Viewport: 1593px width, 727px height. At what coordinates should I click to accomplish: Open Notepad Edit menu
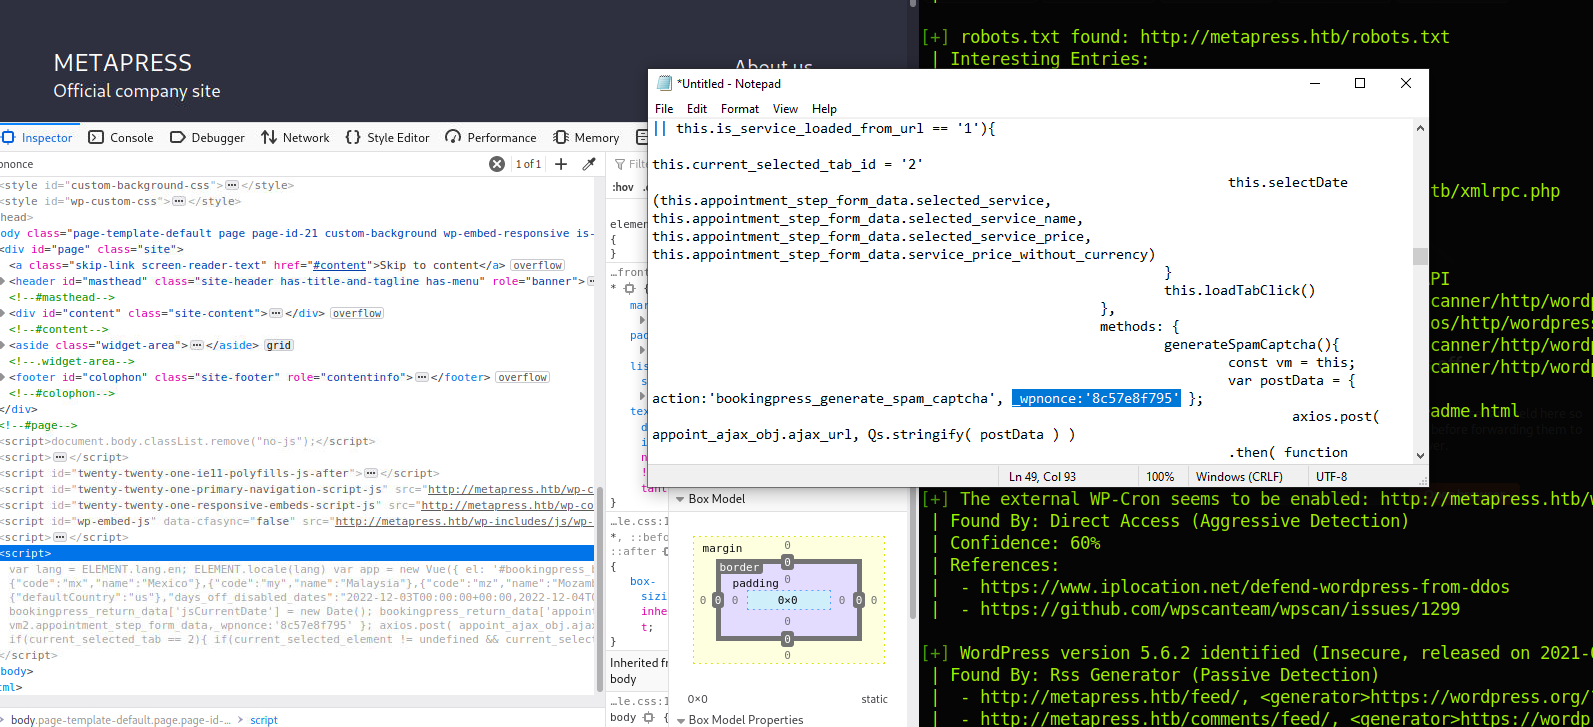point(697,109)
